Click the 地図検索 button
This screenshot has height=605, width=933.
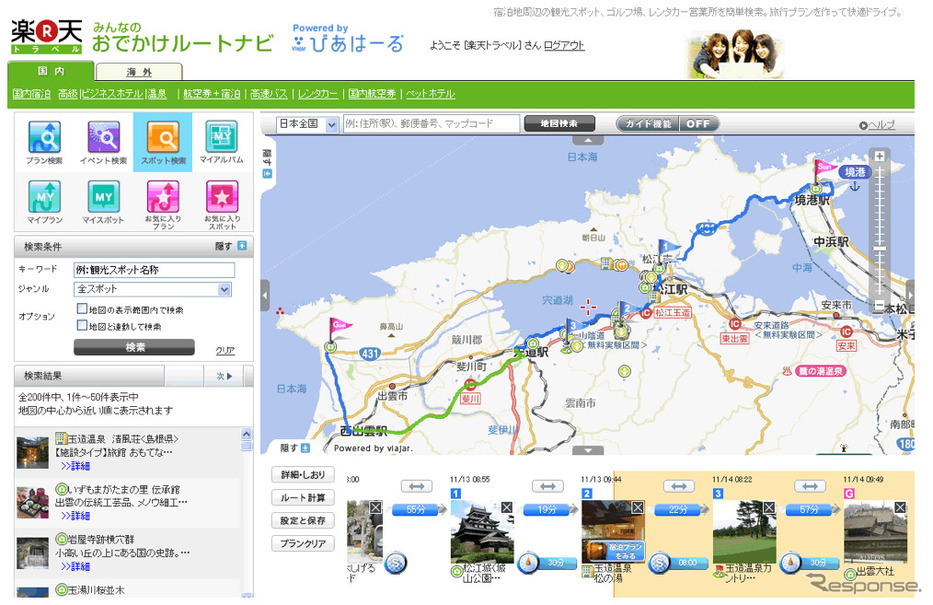[x=559, y=124]
